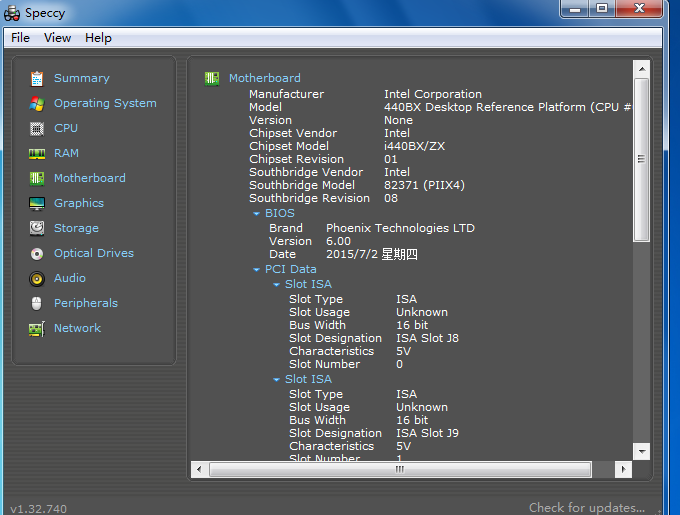Click Check for updates link
The image size is (680, 515).
587,508
